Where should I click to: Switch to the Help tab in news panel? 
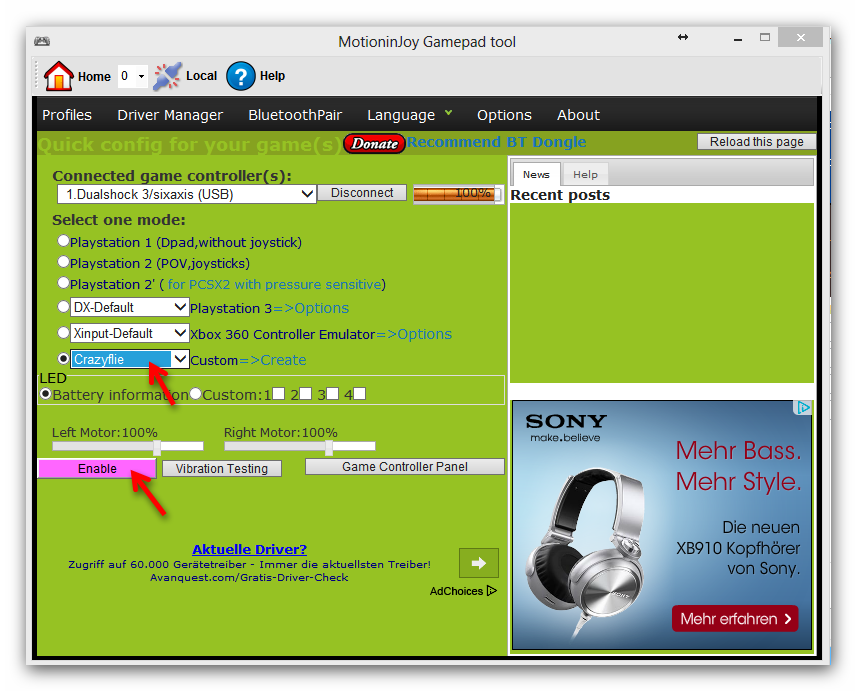(585, 175)
